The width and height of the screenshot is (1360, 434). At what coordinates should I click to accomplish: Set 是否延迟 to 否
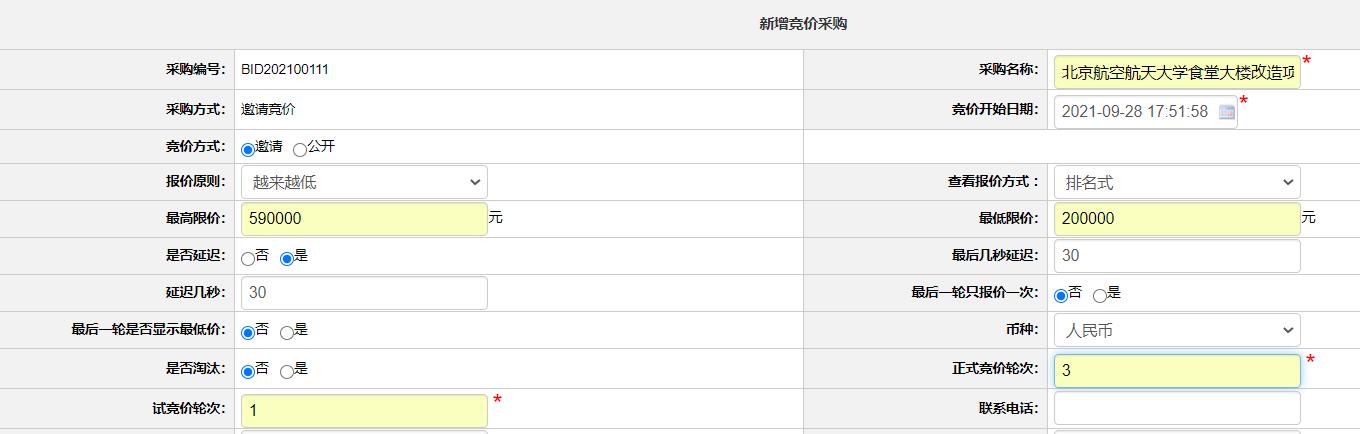point(248,259)
